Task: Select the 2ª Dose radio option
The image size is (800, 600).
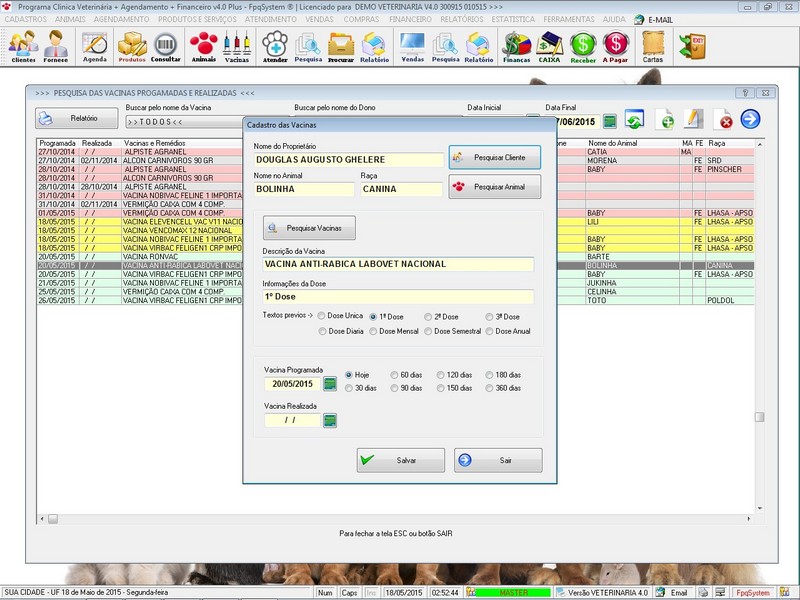Action: [x=441, y=317]
